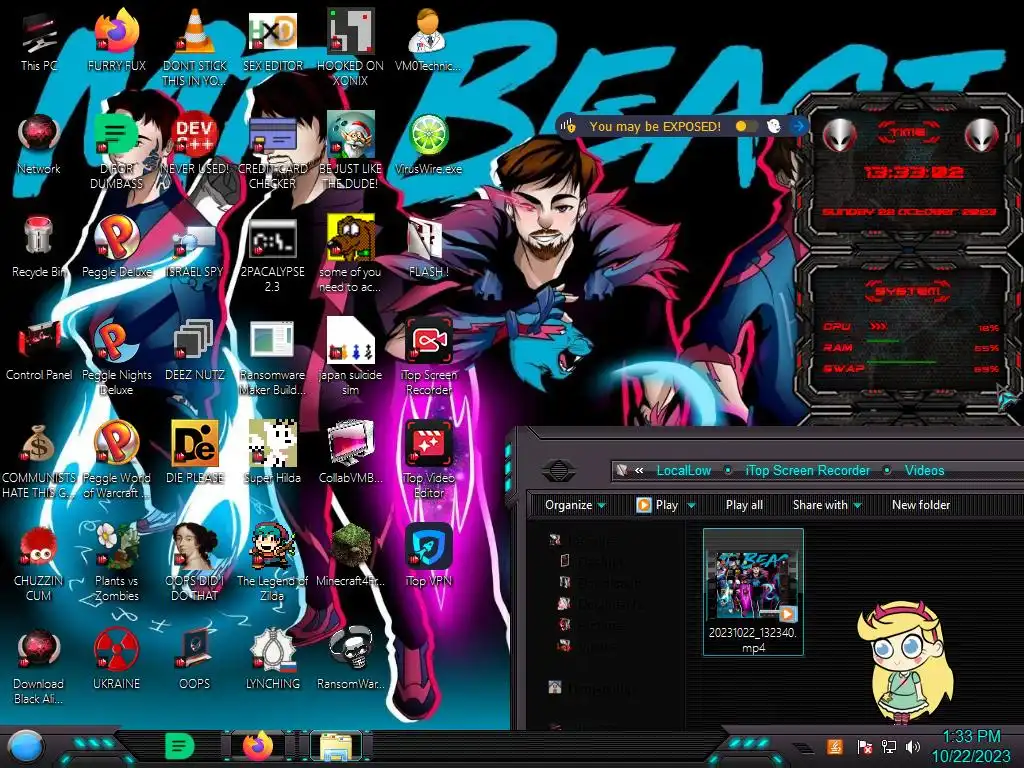Expand the « breadcrumb overflow in address bar
Viewport: 1024px width, 768px height.
tap(639, 470)
